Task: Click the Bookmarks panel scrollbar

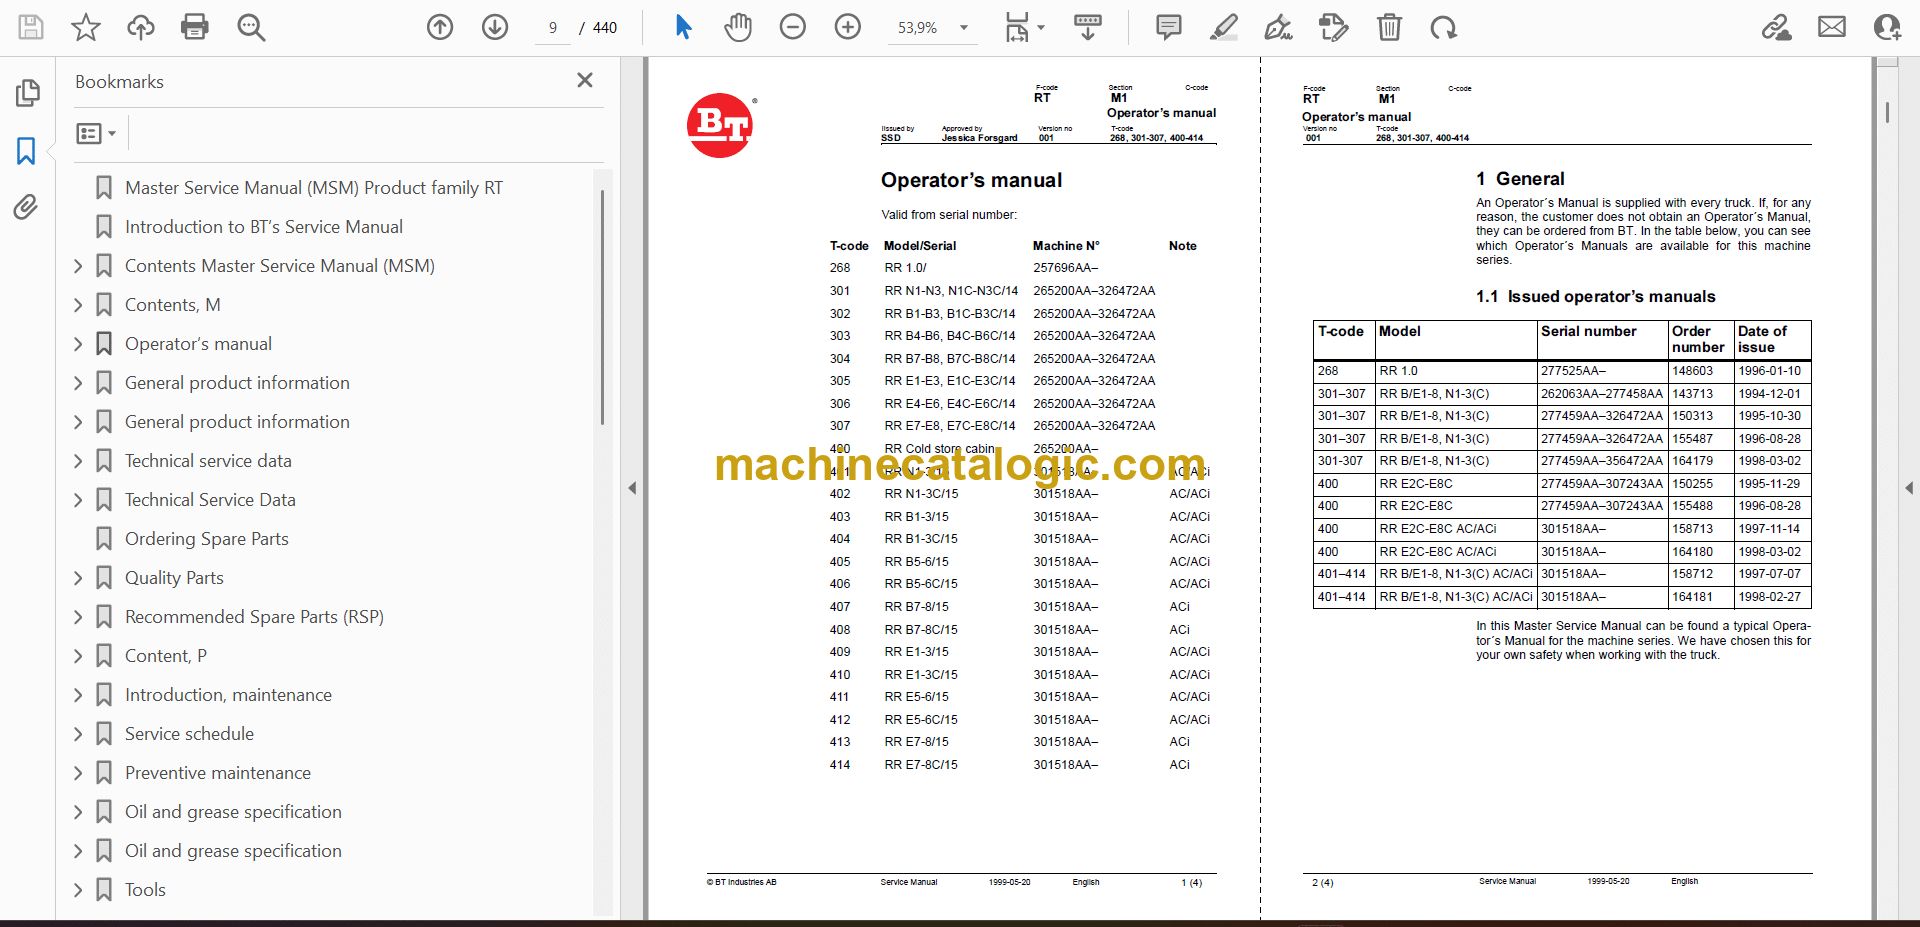Action: (x=602, y=308)
